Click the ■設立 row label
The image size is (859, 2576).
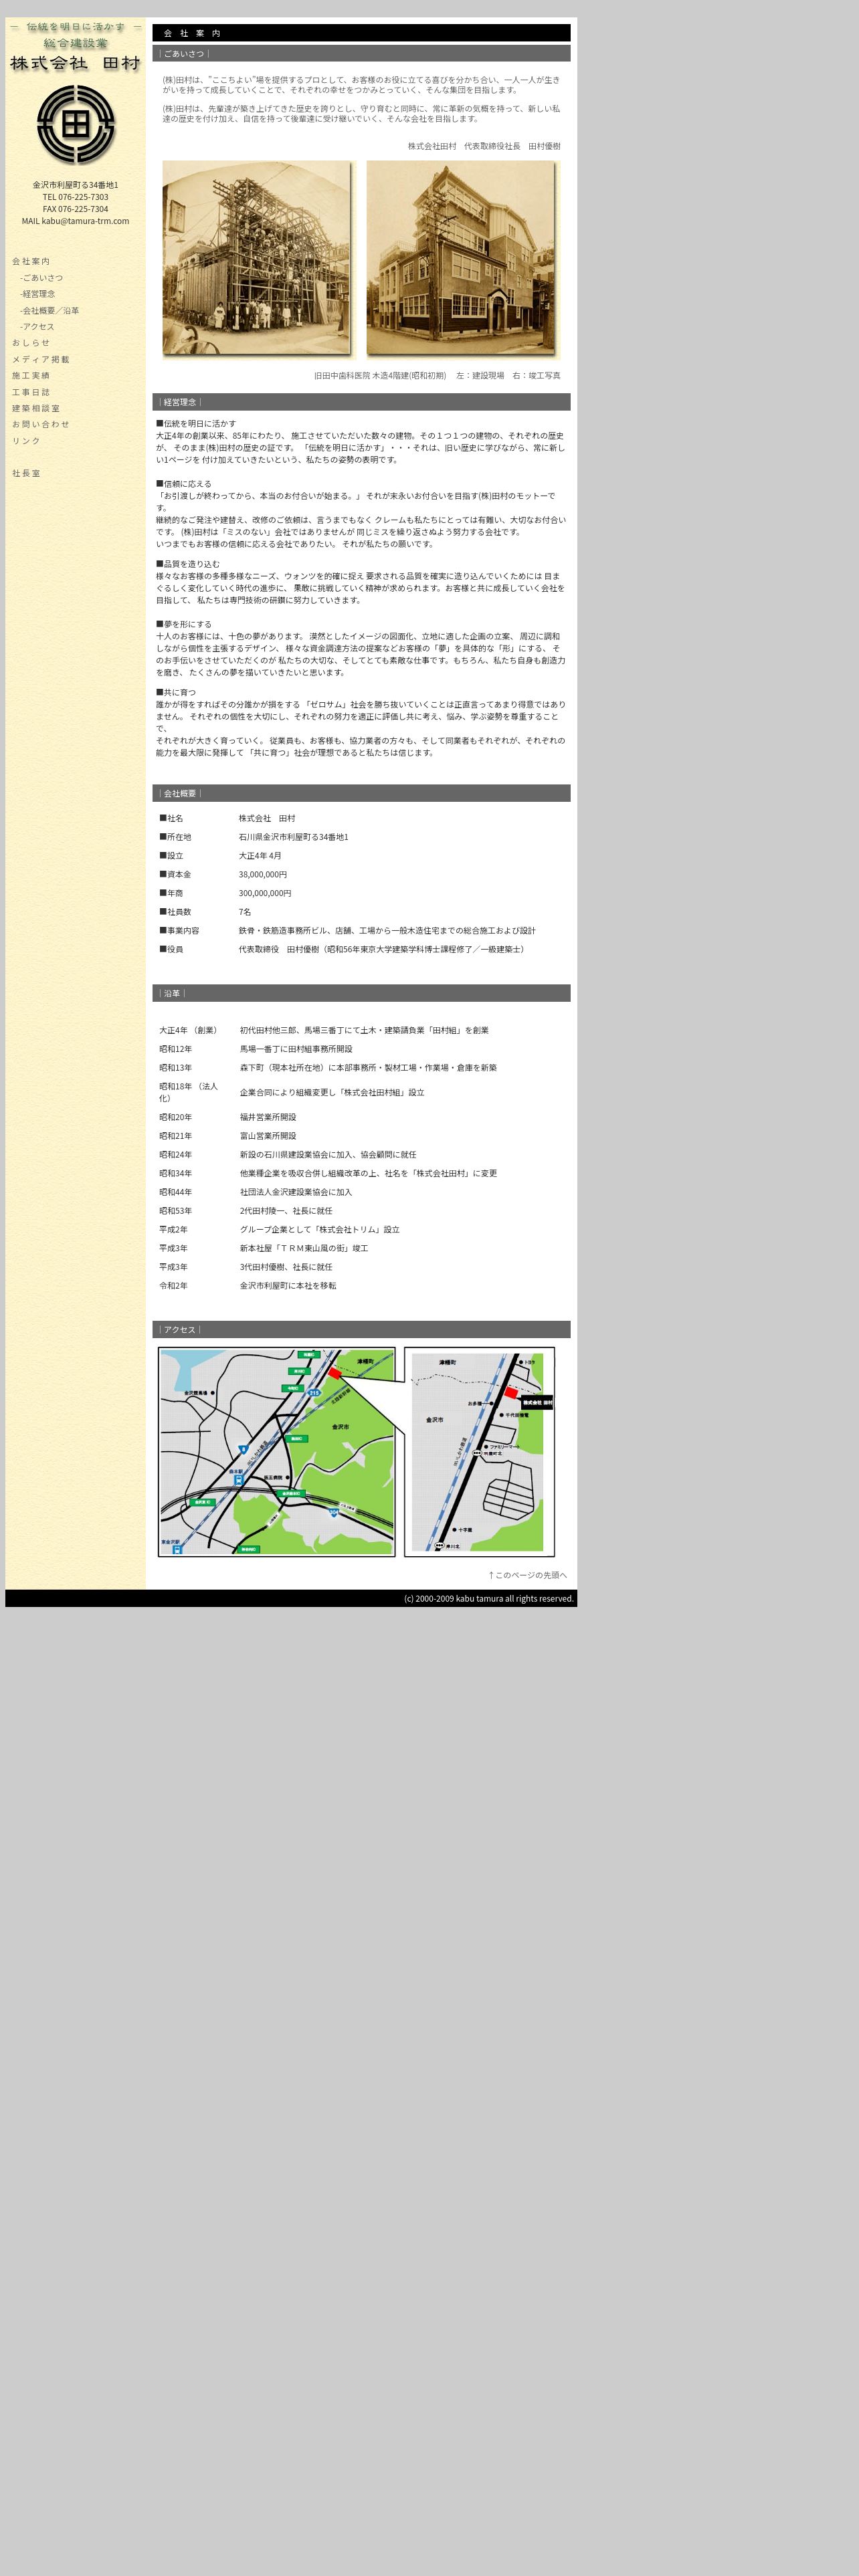click(171, 856)
